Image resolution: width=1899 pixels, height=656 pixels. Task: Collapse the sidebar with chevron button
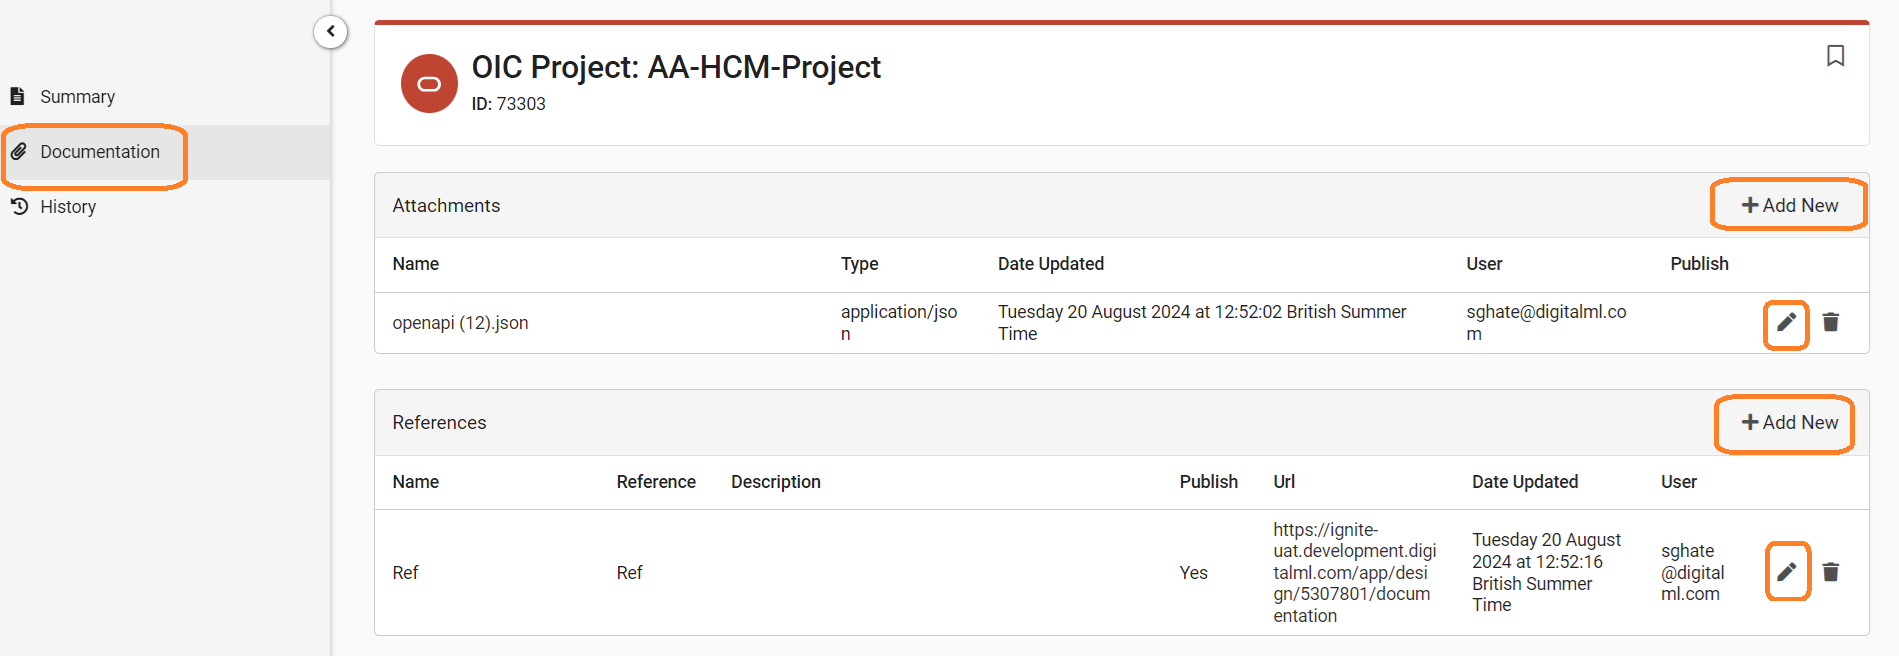331,32
